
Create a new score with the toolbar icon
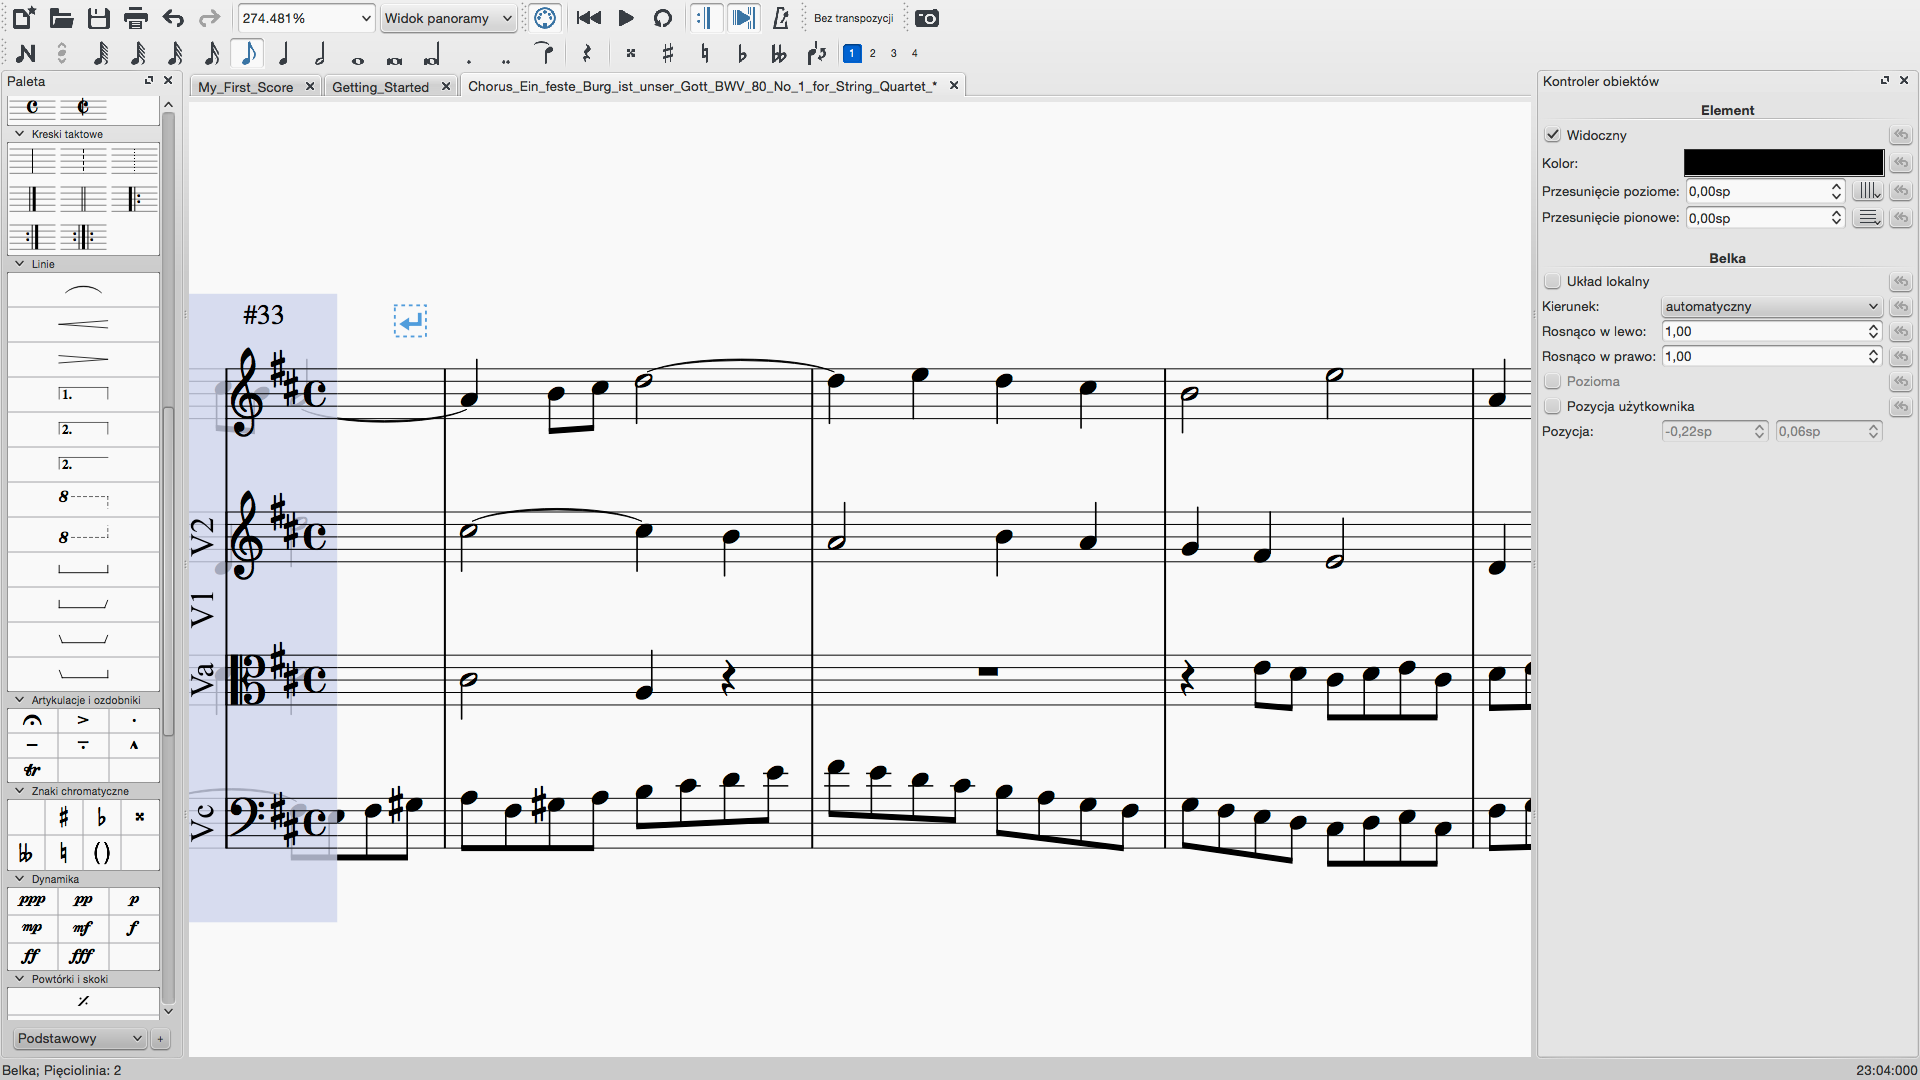(x=24, y=18)
